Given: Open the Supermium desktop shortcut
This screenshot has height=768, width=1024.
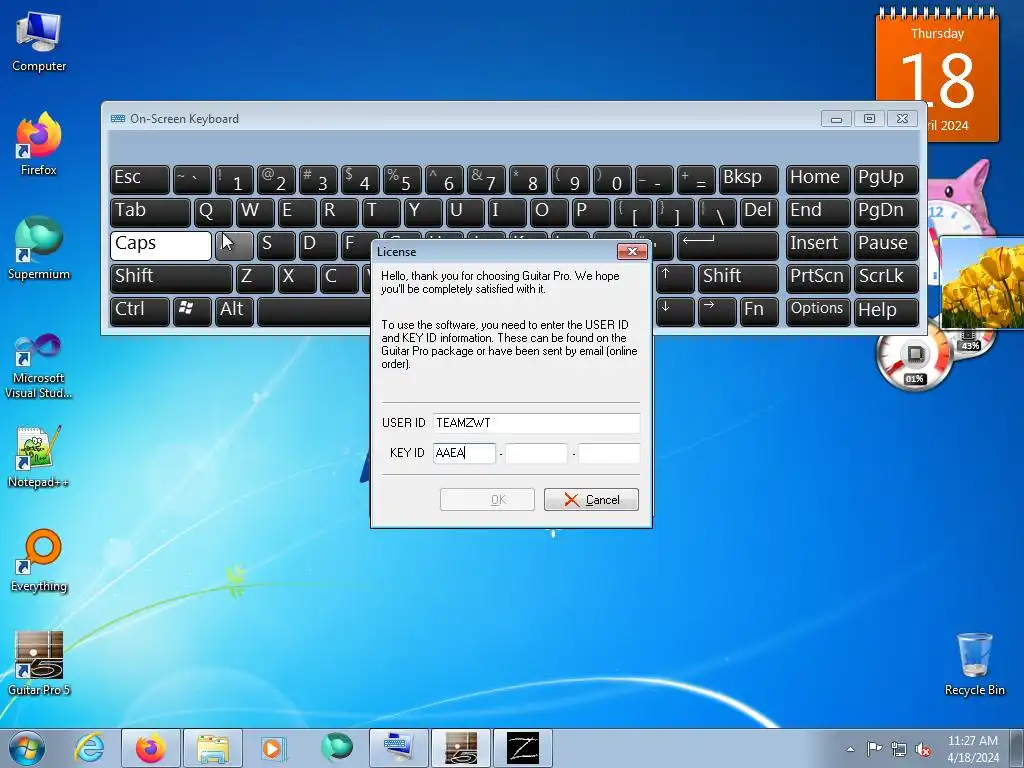Looking at the screenshot, I should pos(39,248).
